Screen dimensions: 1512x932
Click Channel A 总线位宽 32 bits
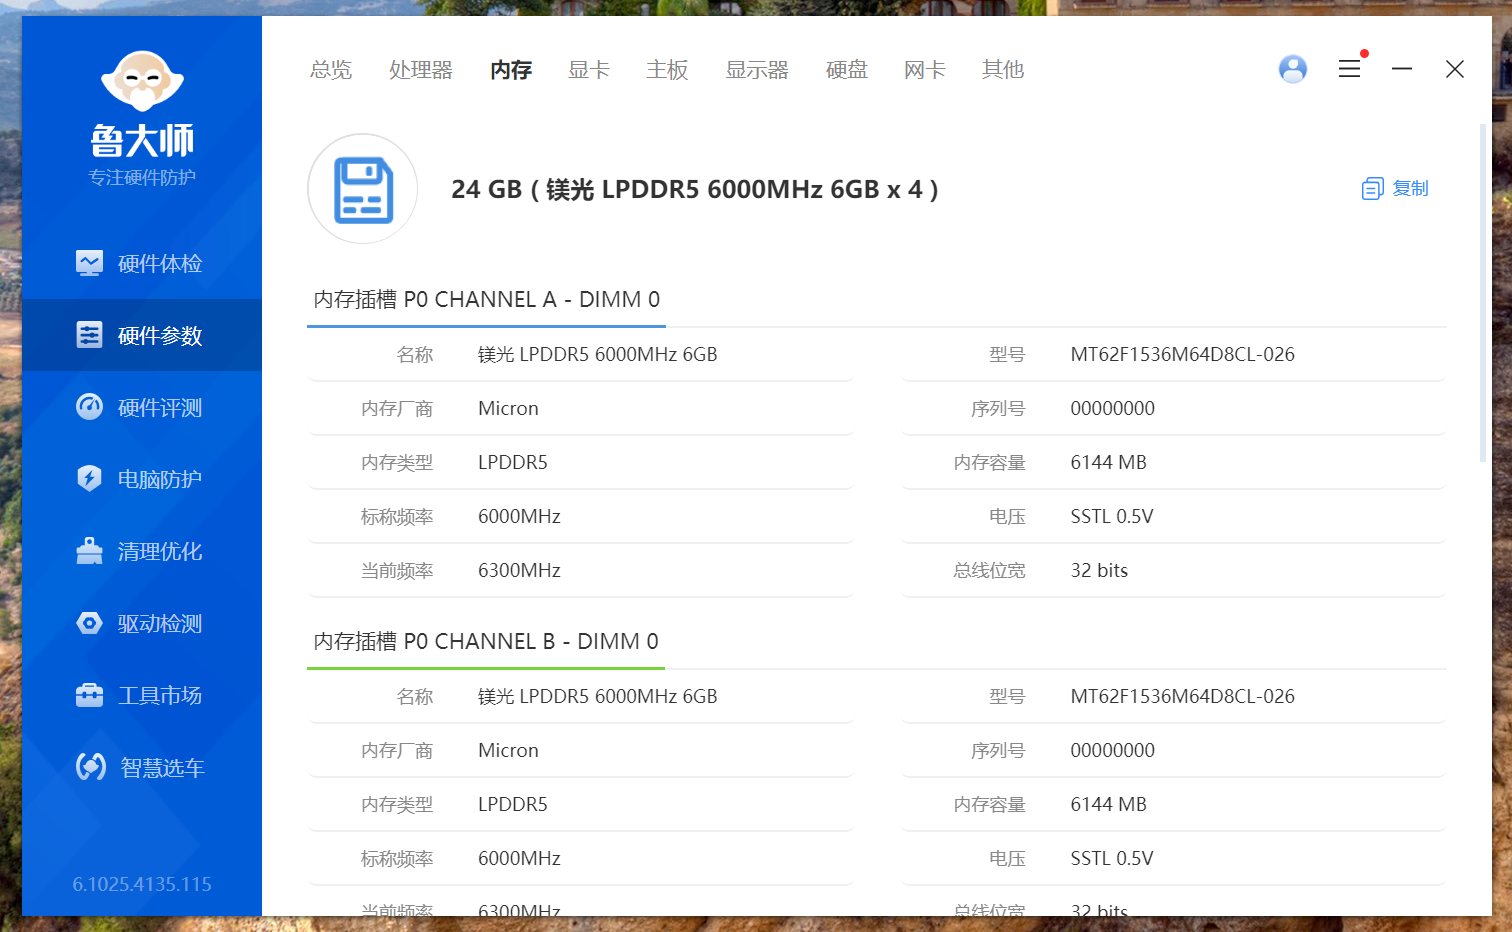point(1099,570)
